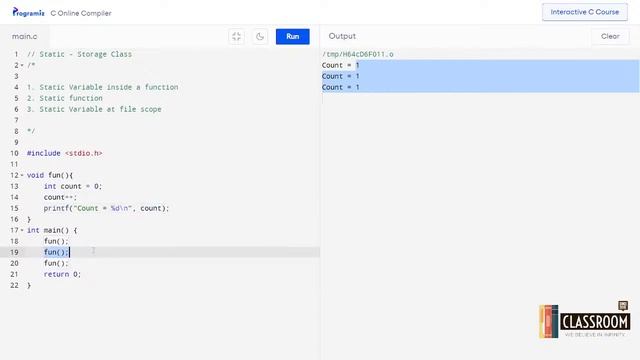Collapse the comment block fold arrow on line 2
640x360 pixels.
(22, 65)
